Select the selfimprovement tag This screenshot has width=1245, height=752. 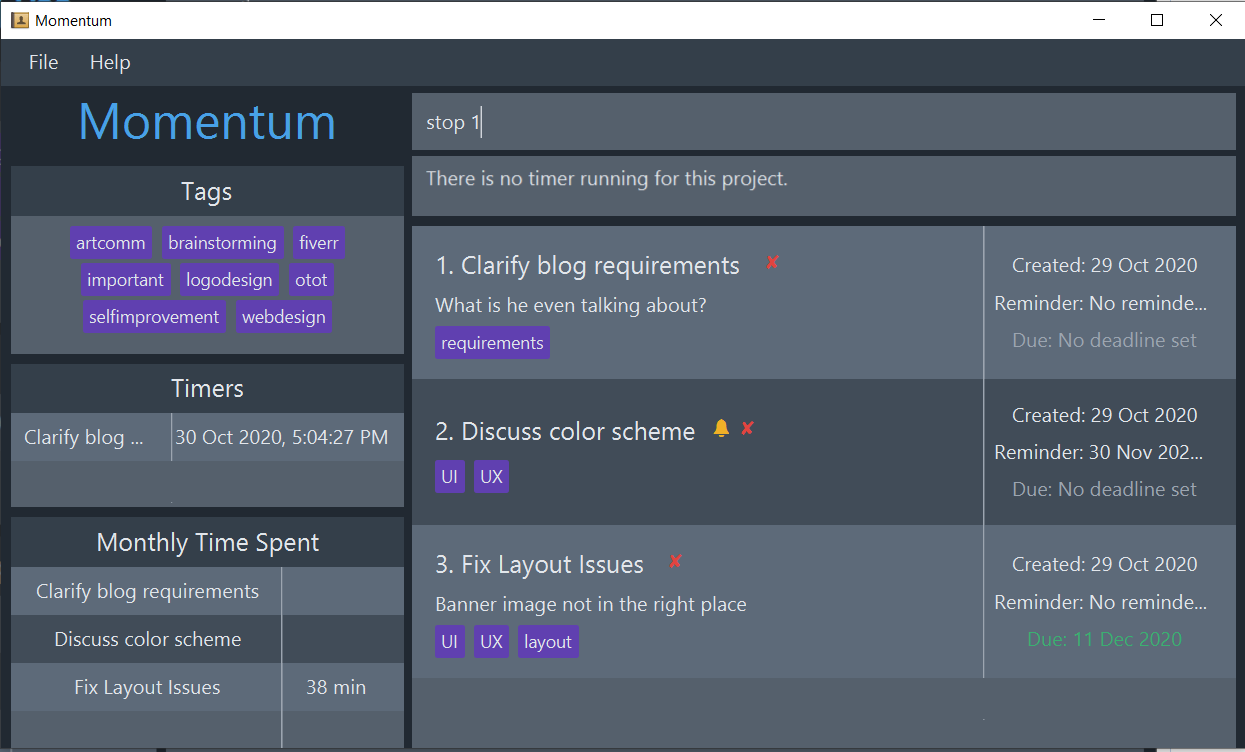(154, 317)
